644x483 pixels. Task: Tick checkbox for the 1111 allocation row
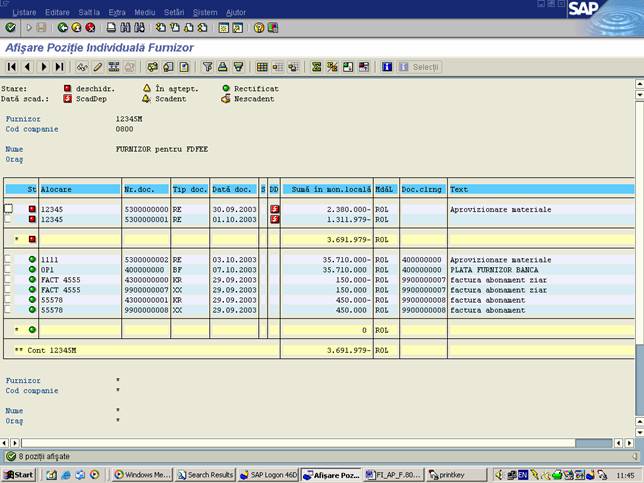[9, 260]
